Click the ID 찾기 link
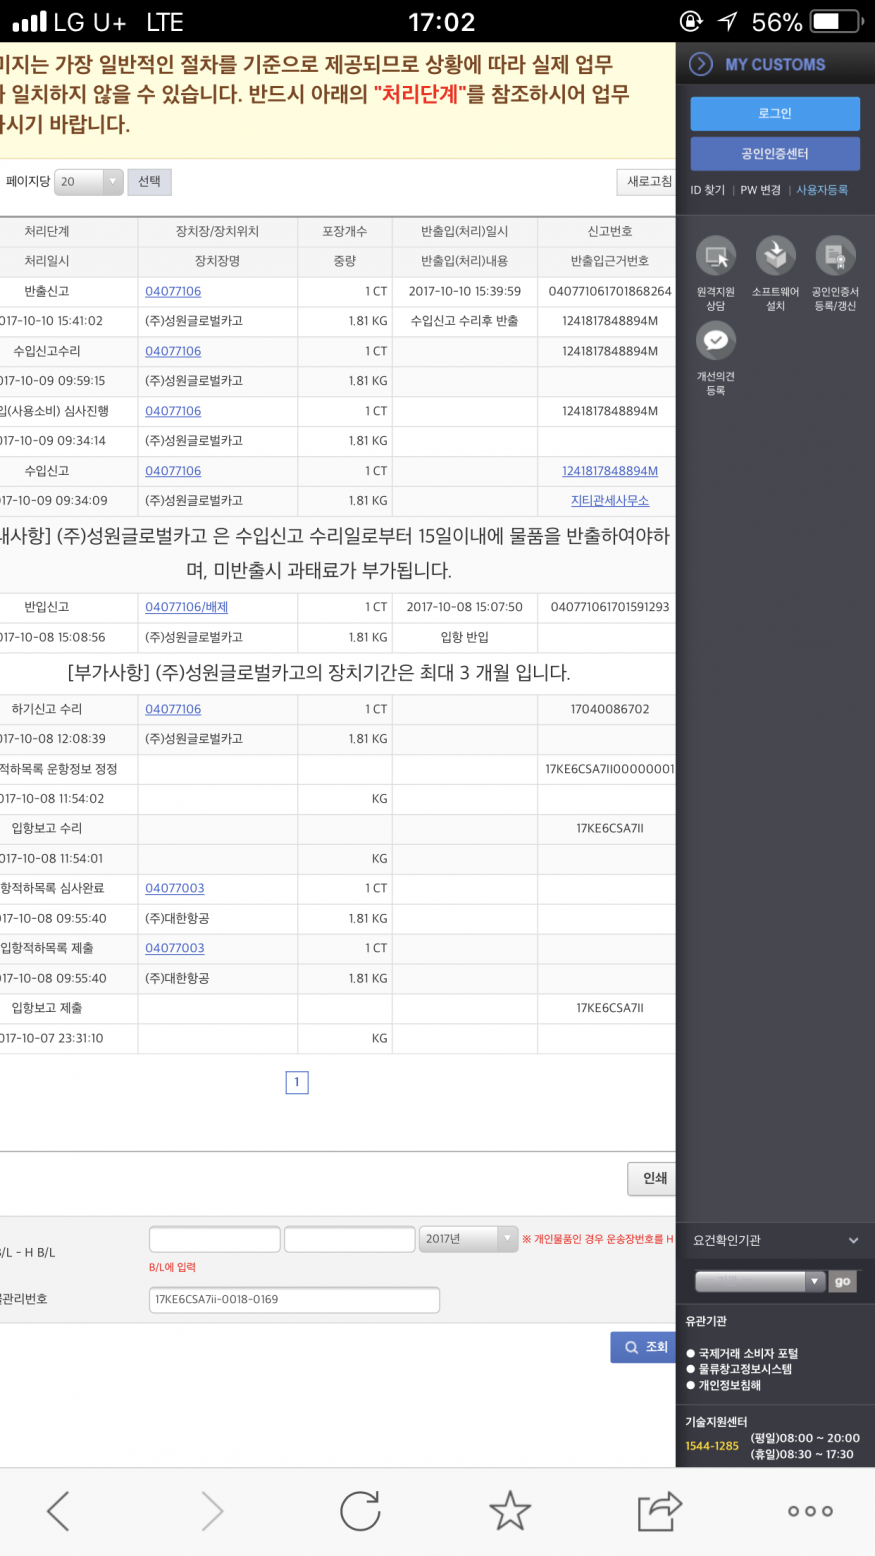 707,190
